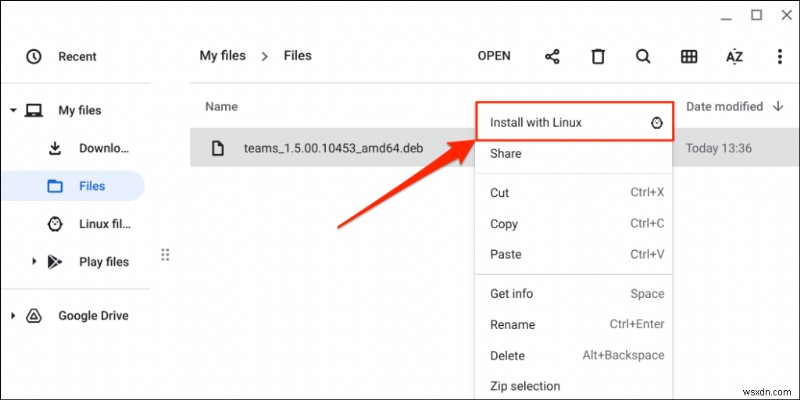Click the Delete trash can icon

[597, 56]
